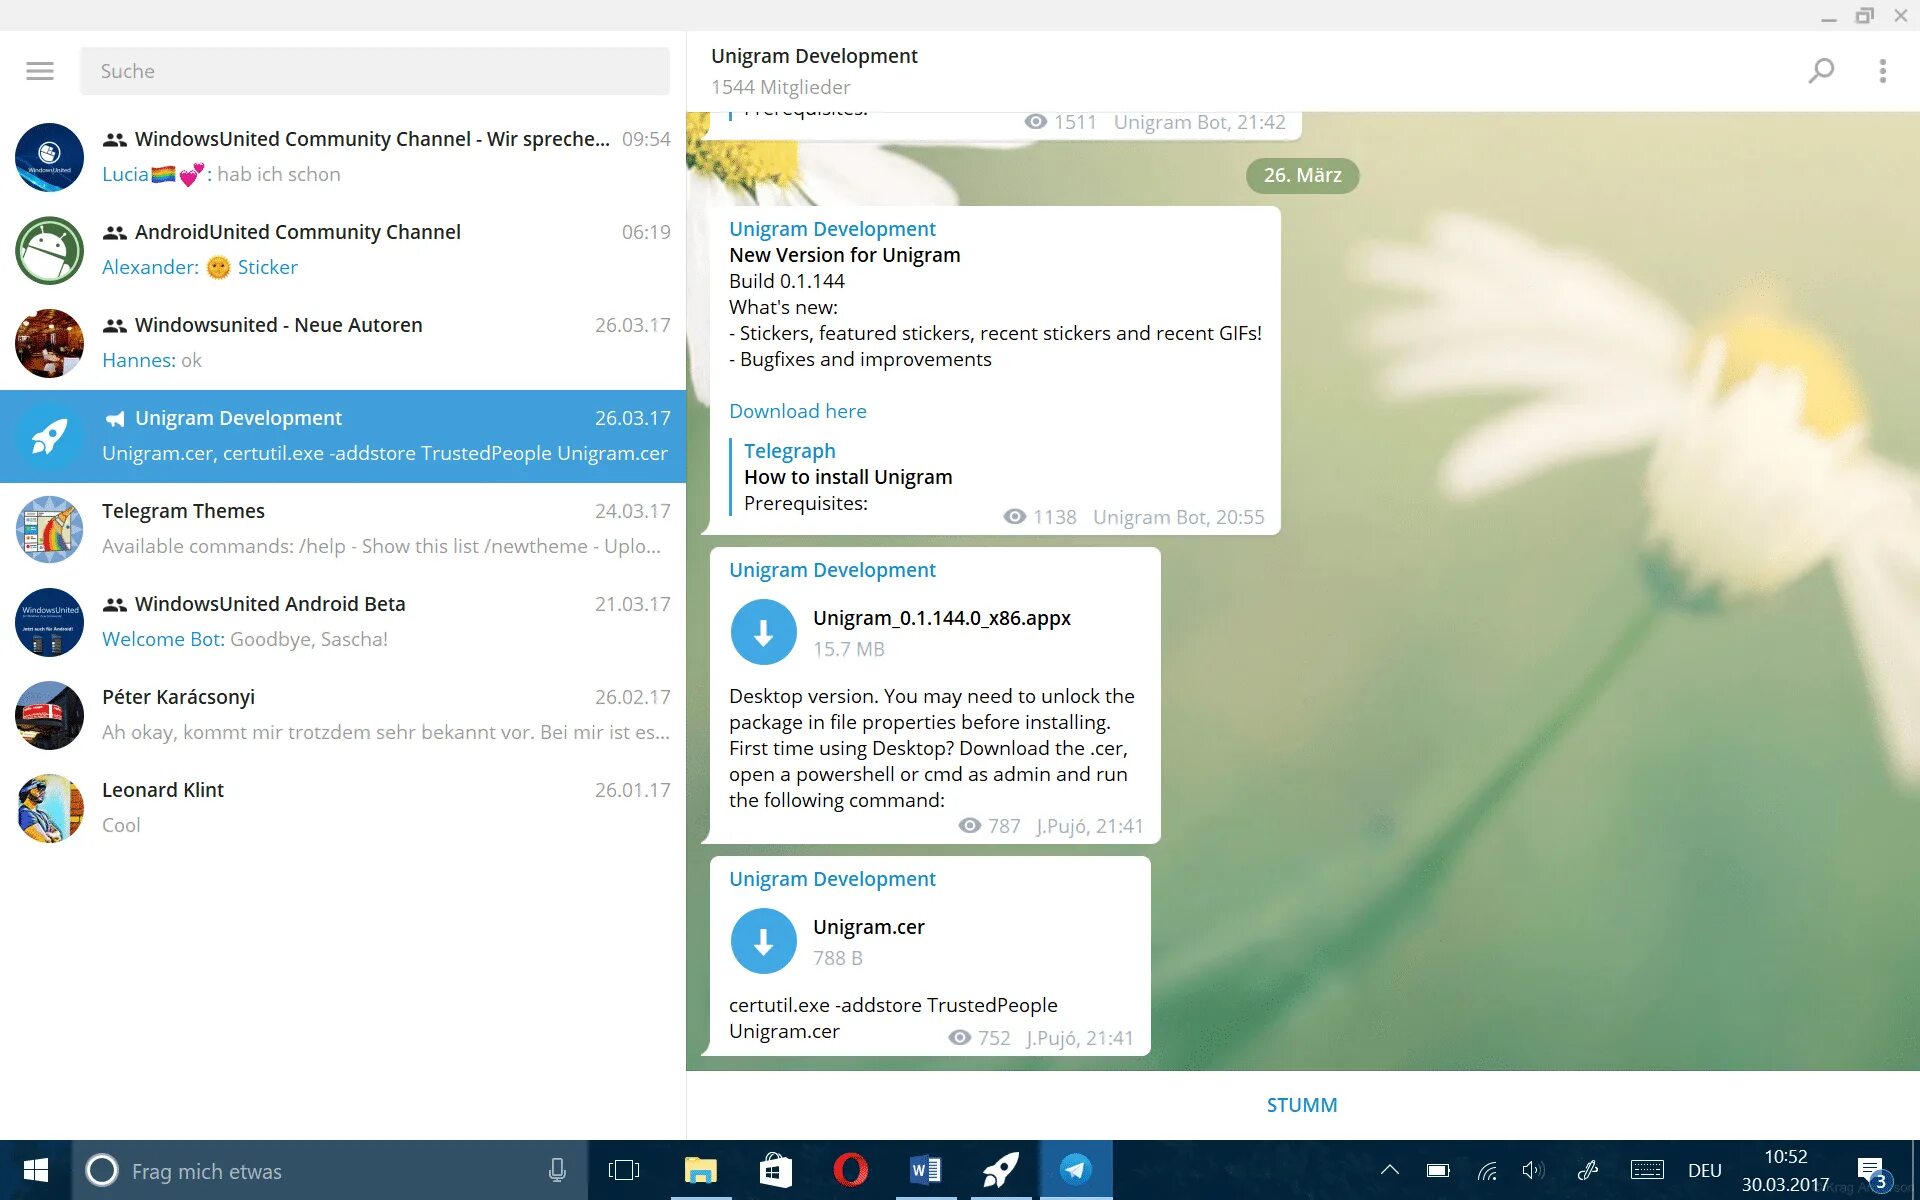Click the Unigram.cer download button icon

pyautogui.click(x=762, y=939)
